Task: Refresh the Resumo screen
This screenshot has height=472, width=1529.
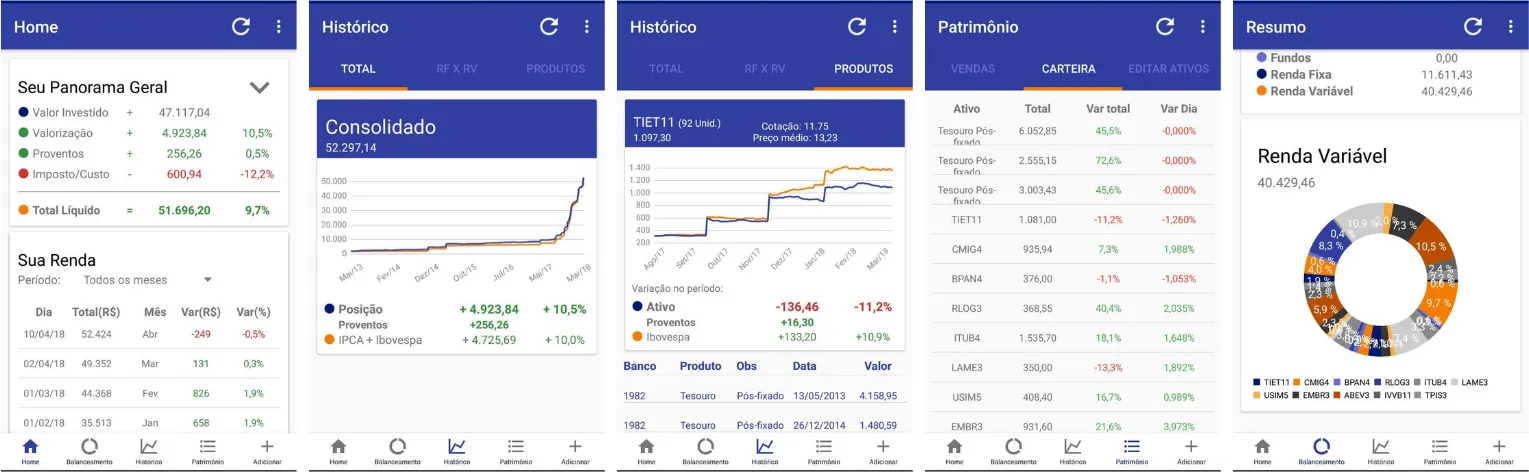Action: pyautogui.click(x=1473, y=27)
